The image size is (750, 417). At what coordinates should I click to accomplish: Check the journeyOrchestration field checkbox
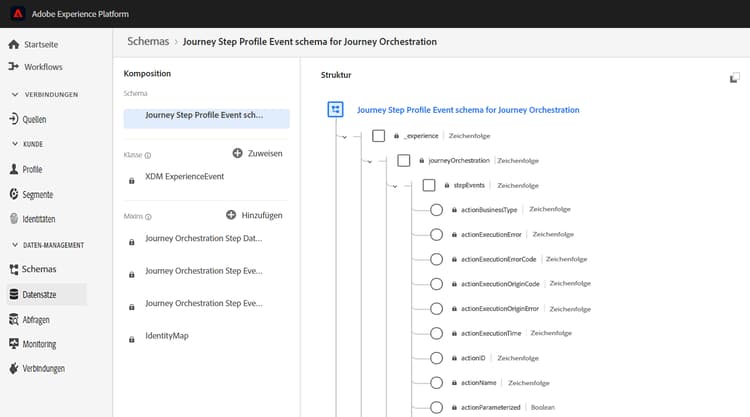tap(404, 160)
